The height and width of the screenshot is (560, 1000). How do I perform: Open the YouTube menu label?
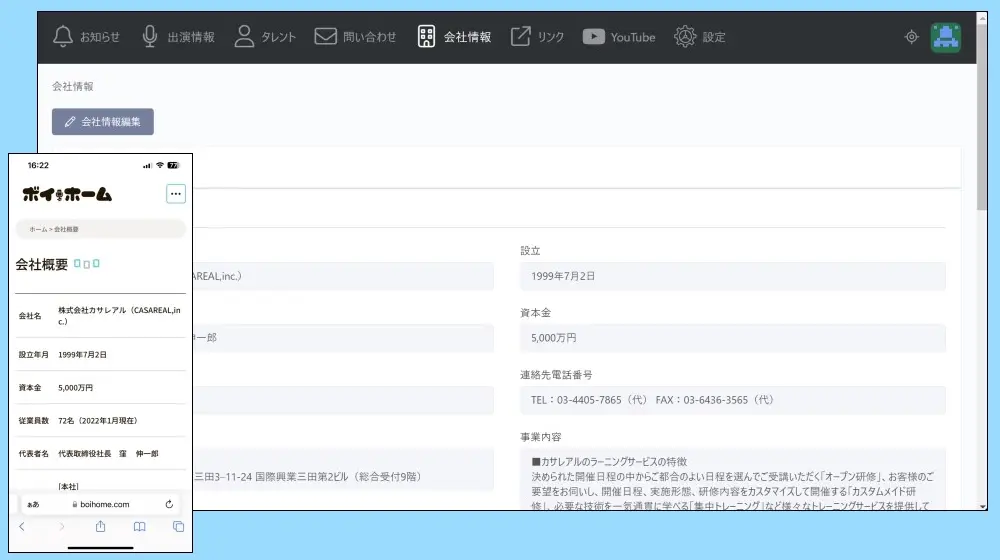(633, 37)
